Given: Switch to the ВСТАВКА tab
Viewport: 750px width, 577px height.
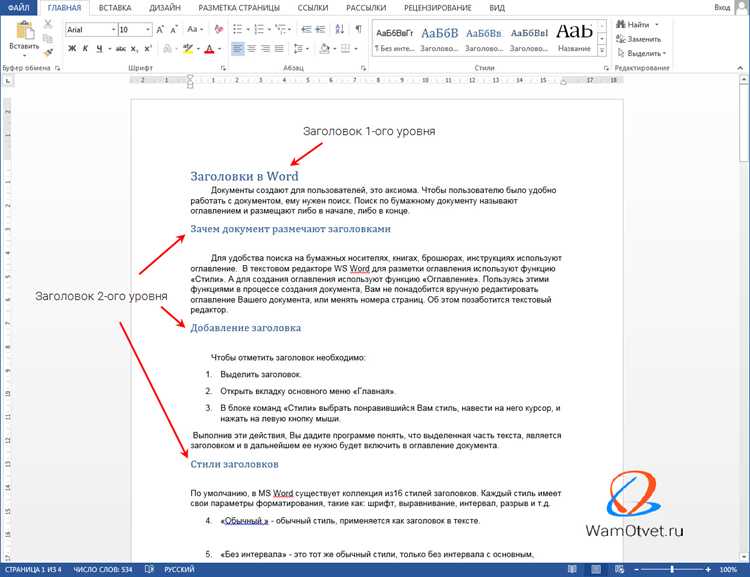Looking at the screenshot, I should pos(115,8).
